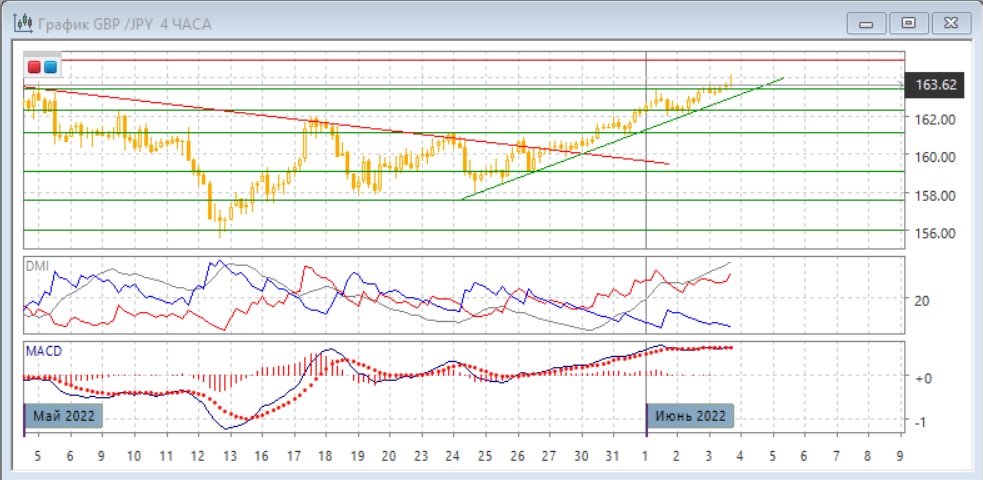Click date 9 at right end of time axis

(x=899, y=455)
